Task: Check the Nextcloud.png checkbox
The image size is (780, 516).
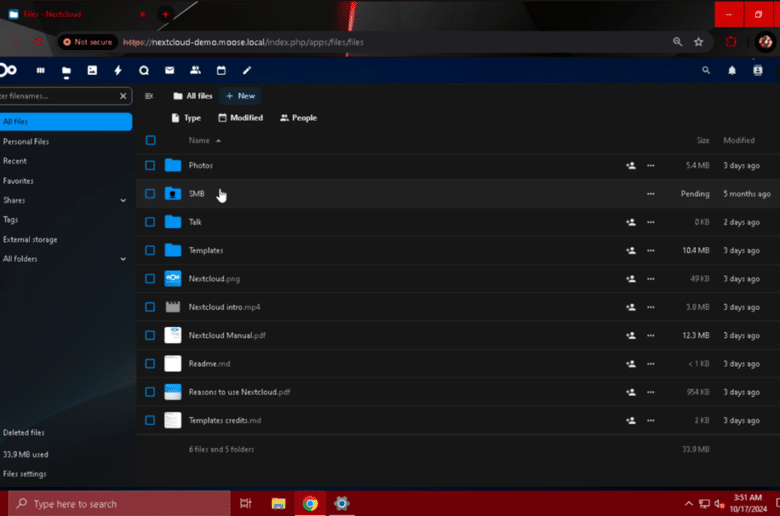Action: point(150,279)
